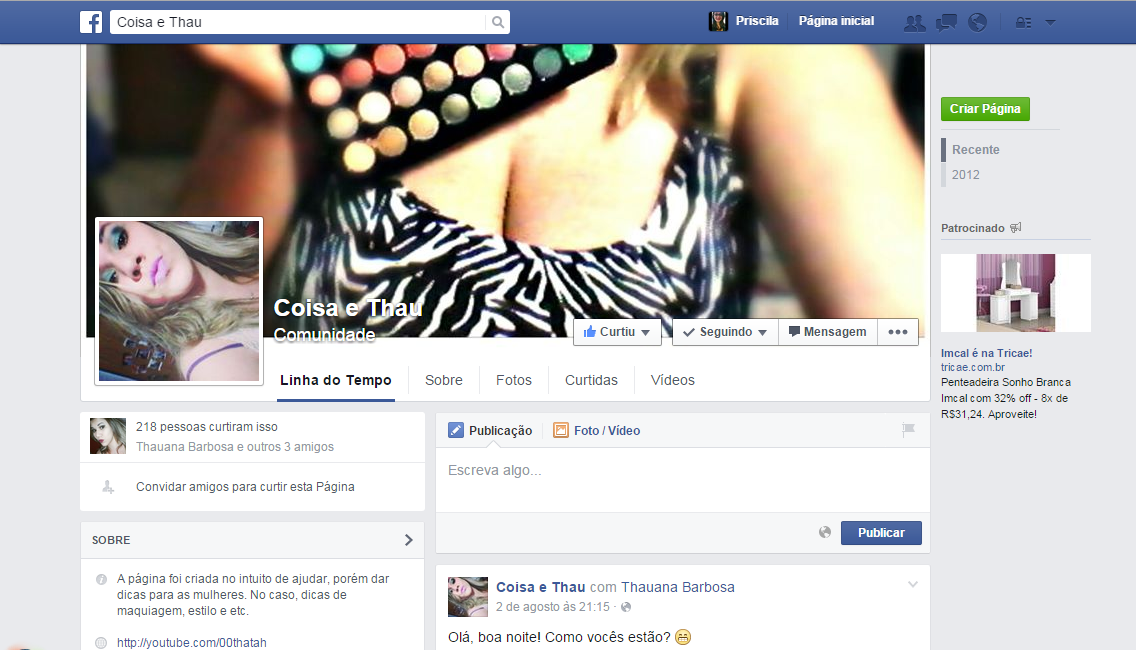Open the tricae.com.br ad URL
The width and height of the screenshot is (1136, 650).
point(972,367)
